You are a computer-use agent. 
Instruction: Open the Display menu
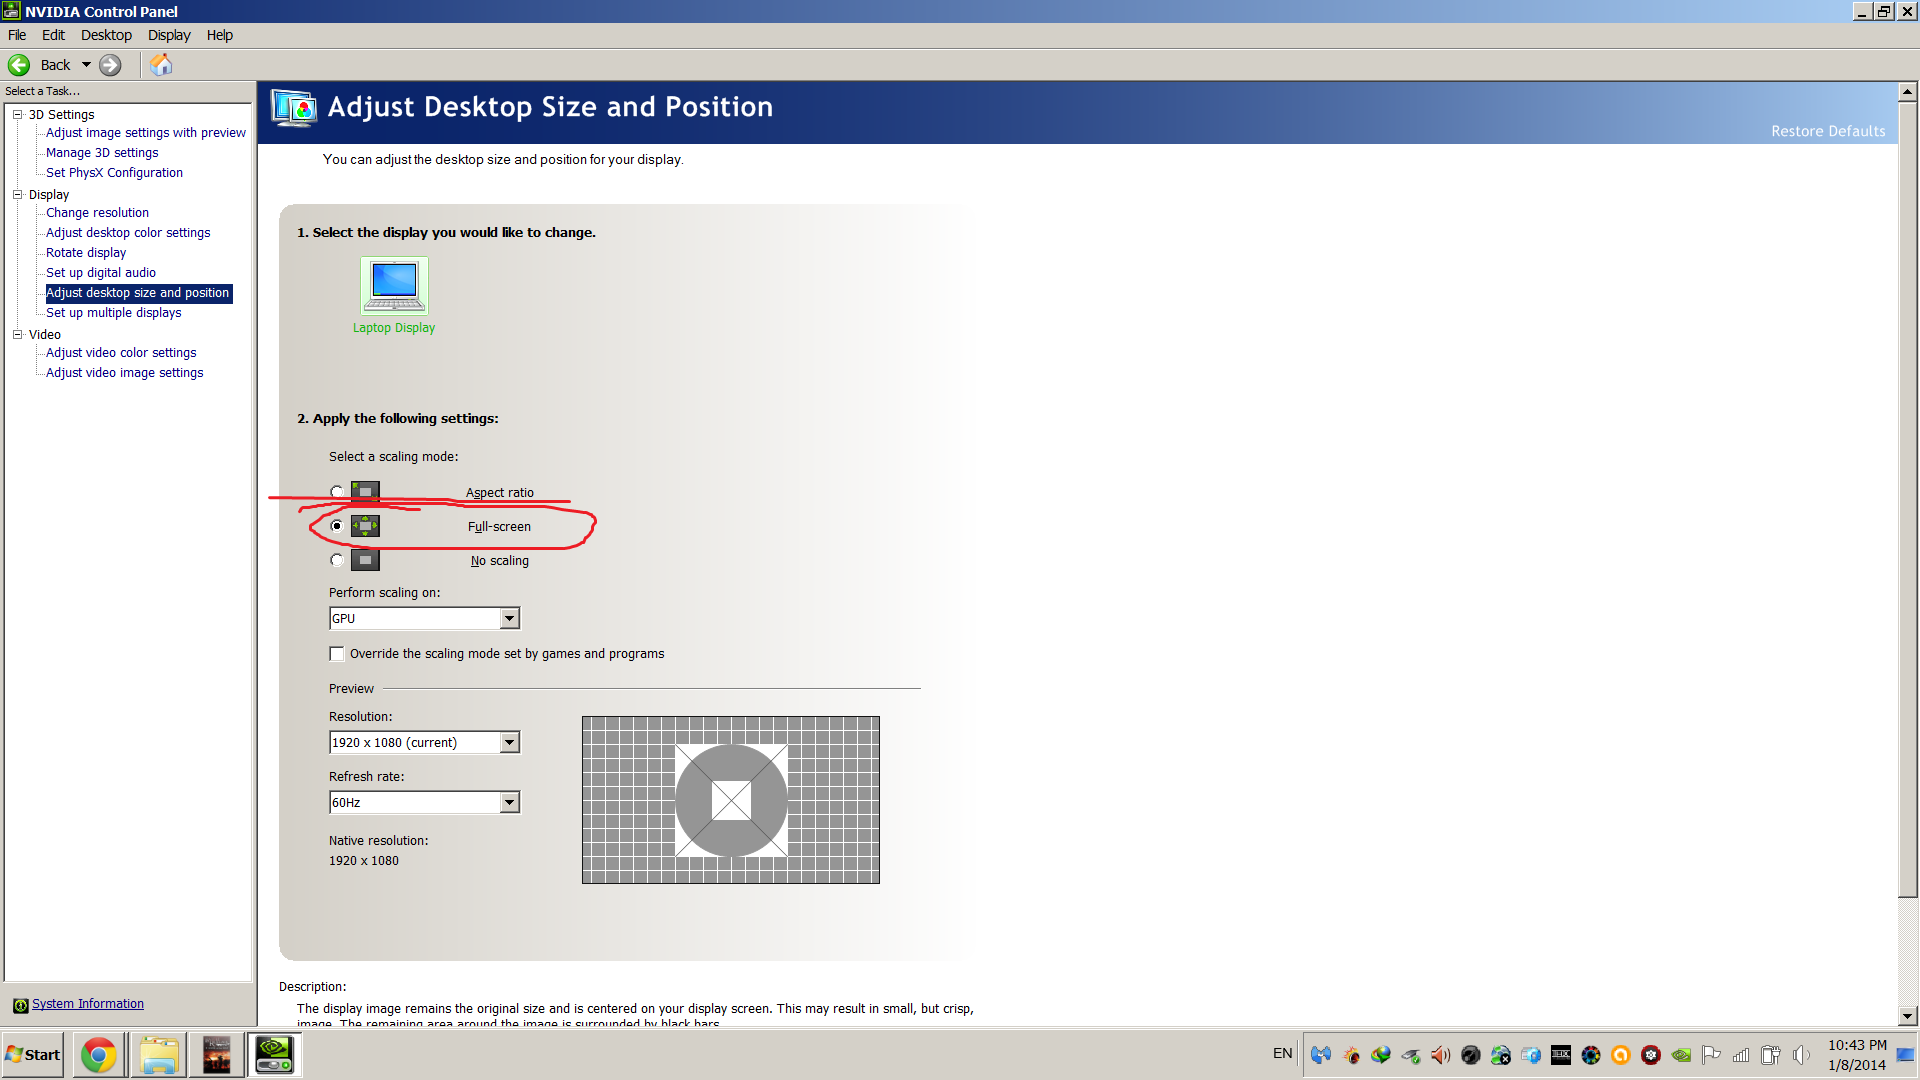point(169,35)
